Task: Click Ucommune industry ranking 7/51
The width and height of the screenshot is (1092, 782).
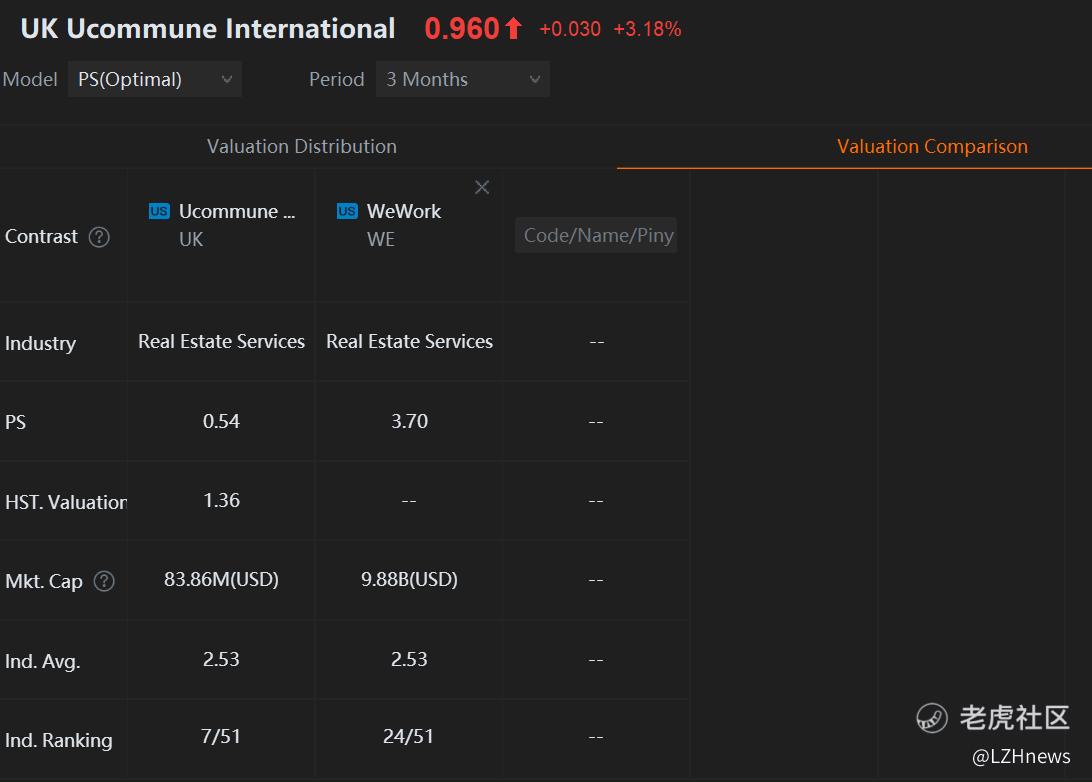Action: click(x=221, y=737)
